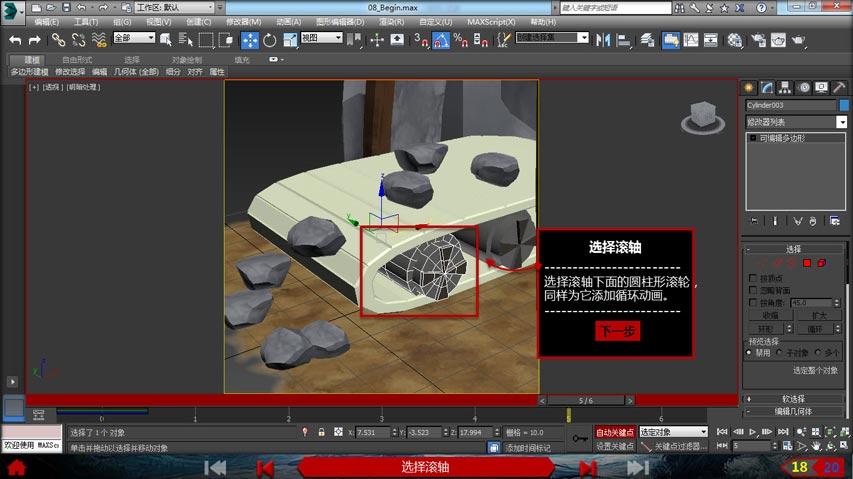Open the 修改器(M) menu
The height and width of the screenshot is (479, 853).
click(243, 22)
